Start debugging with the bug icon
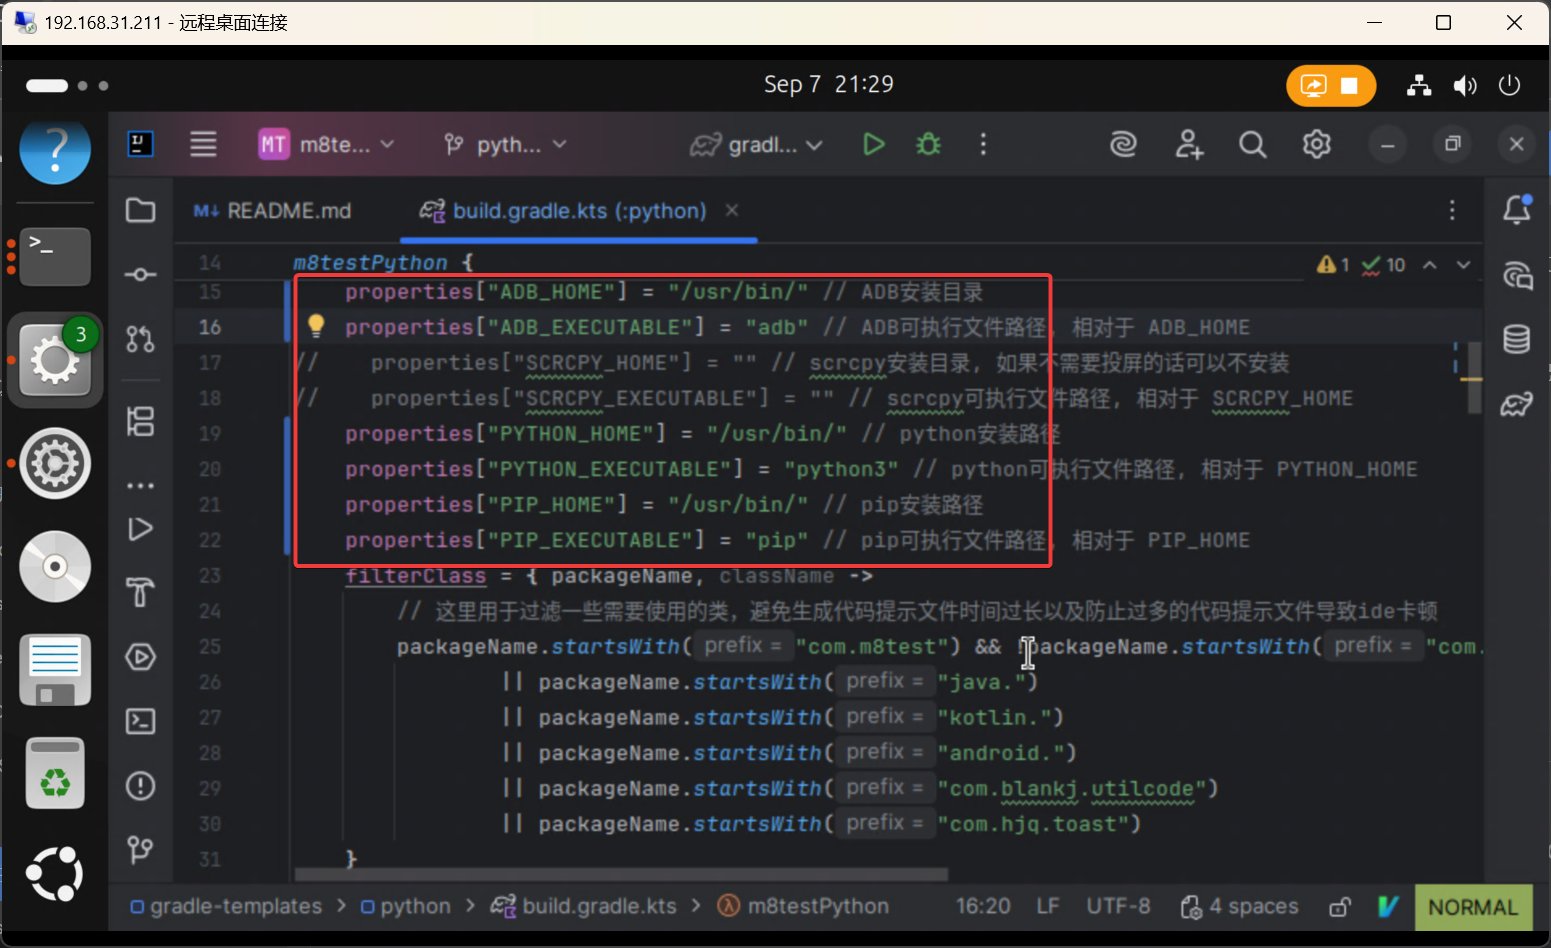The width and height of the screenshot is (1551, 948). tap(928, 145)
